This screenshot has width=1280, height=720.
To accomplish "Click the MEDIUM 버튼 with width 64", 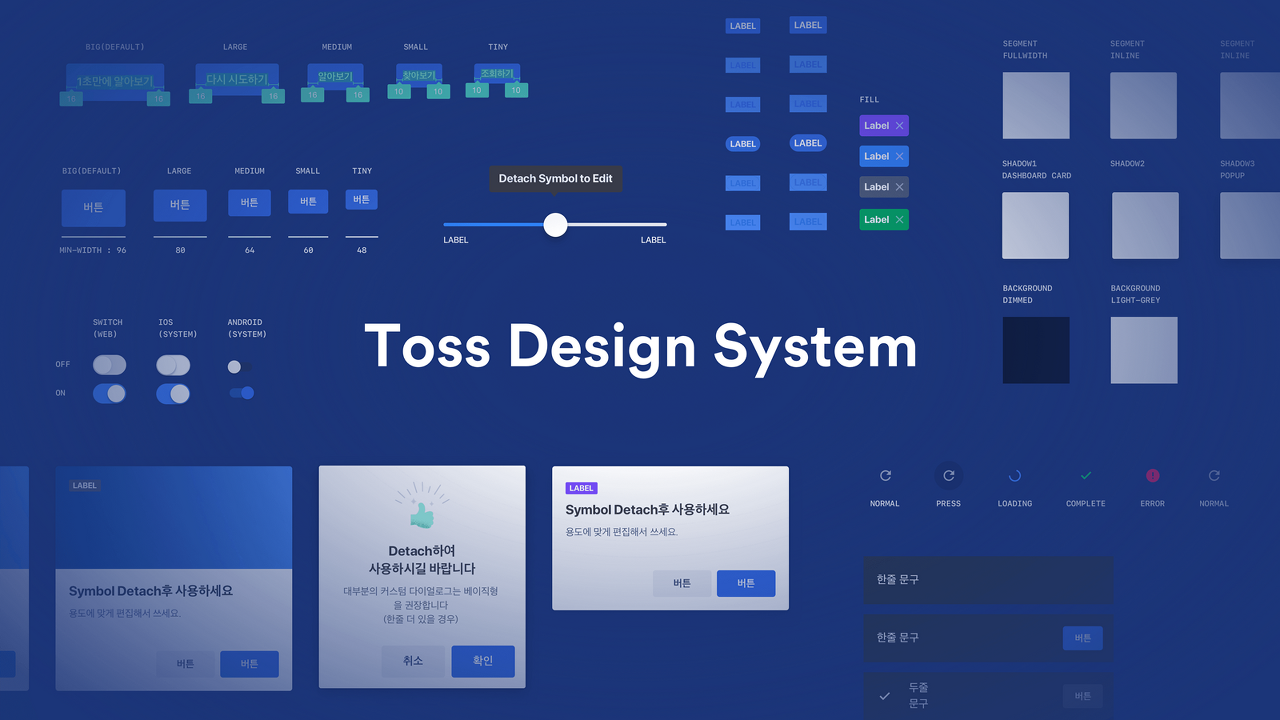I will [x=249, y=203].
